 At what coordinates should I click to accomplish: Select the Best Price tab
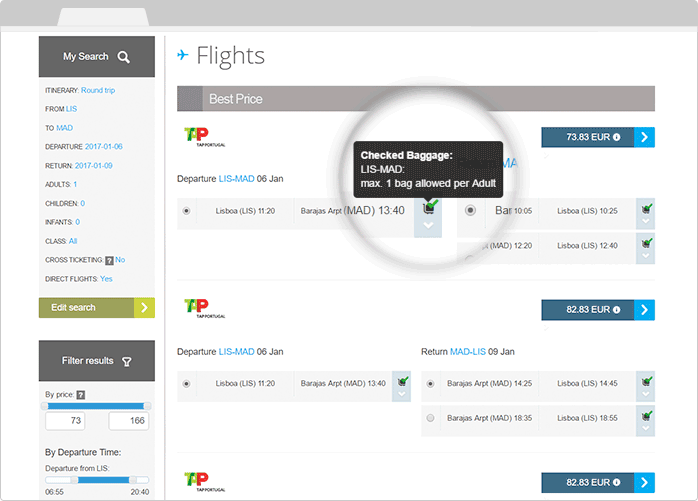(416, 98)
